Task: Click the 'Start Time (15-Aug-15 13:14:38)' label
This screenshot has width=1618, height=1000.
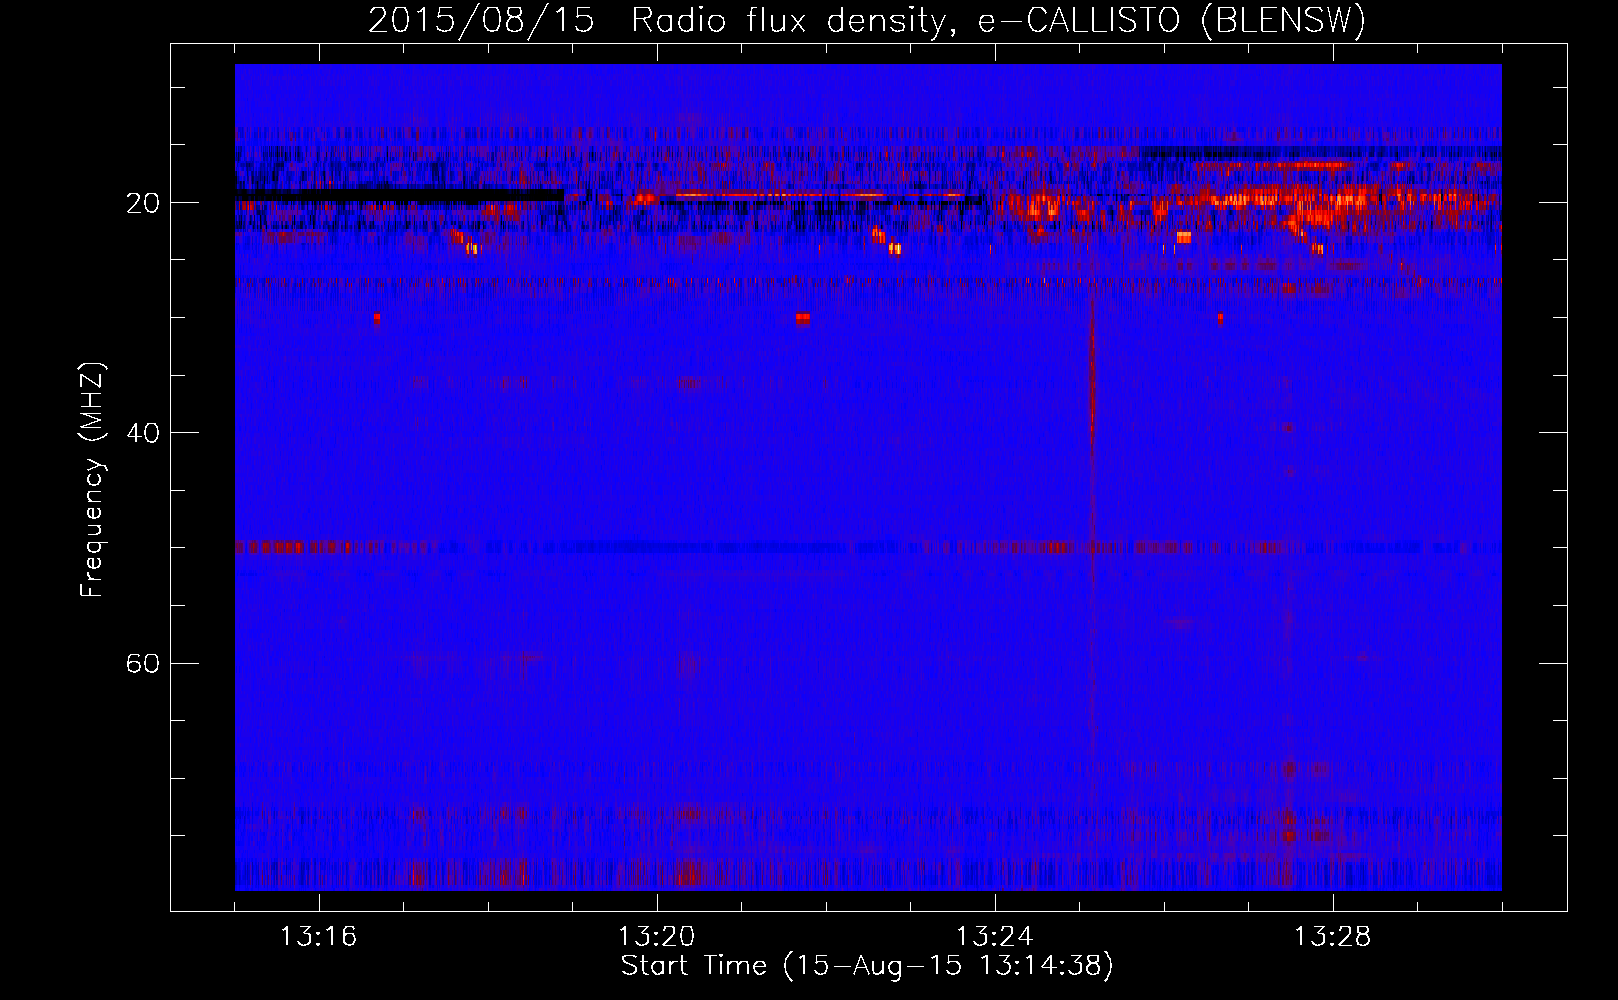Action: tap(867, 966)
